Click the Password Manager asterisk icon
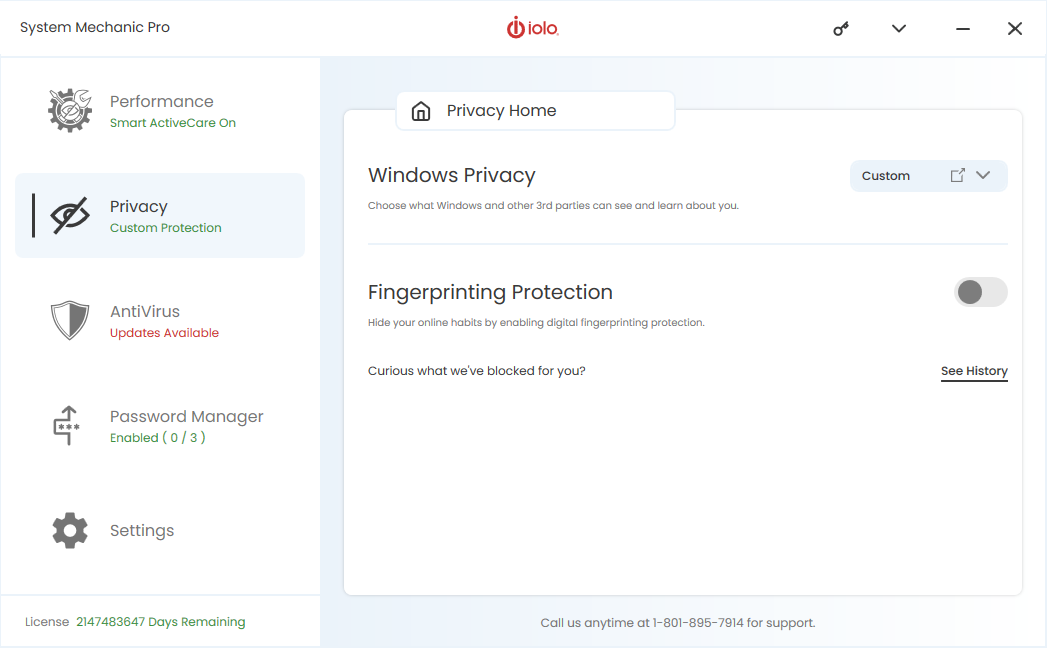The image size is (1047, 648). [x=67, y=426]
